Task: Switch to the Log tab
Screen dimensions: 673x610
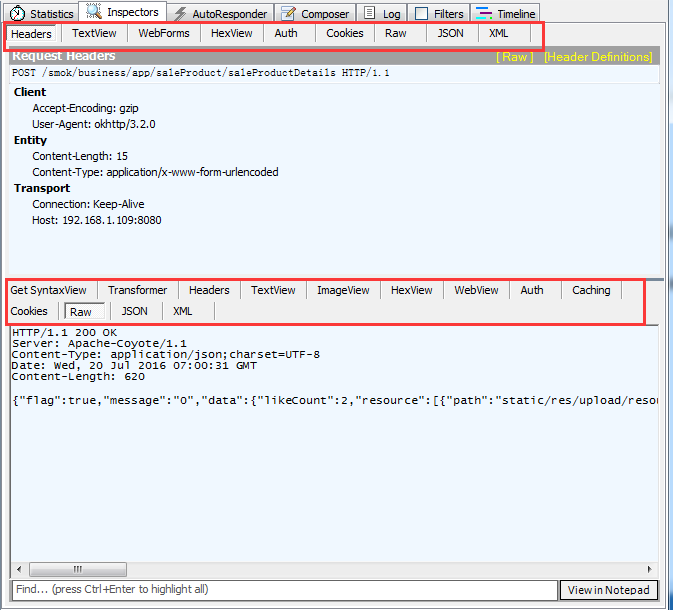Action: click(382, 14)
